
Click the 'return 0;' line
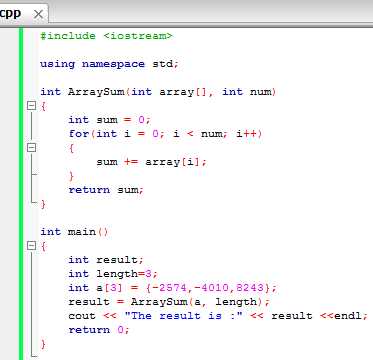pyautogui.click(x=99, y=330)
